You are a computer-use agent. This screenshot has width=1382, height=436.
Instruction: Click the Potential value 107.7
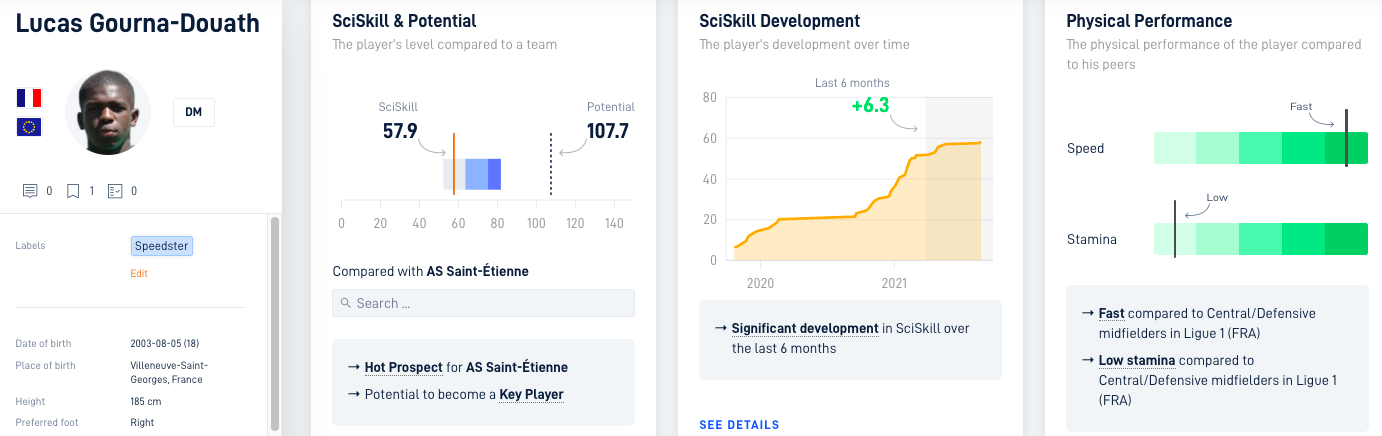[x=606, y=130]
